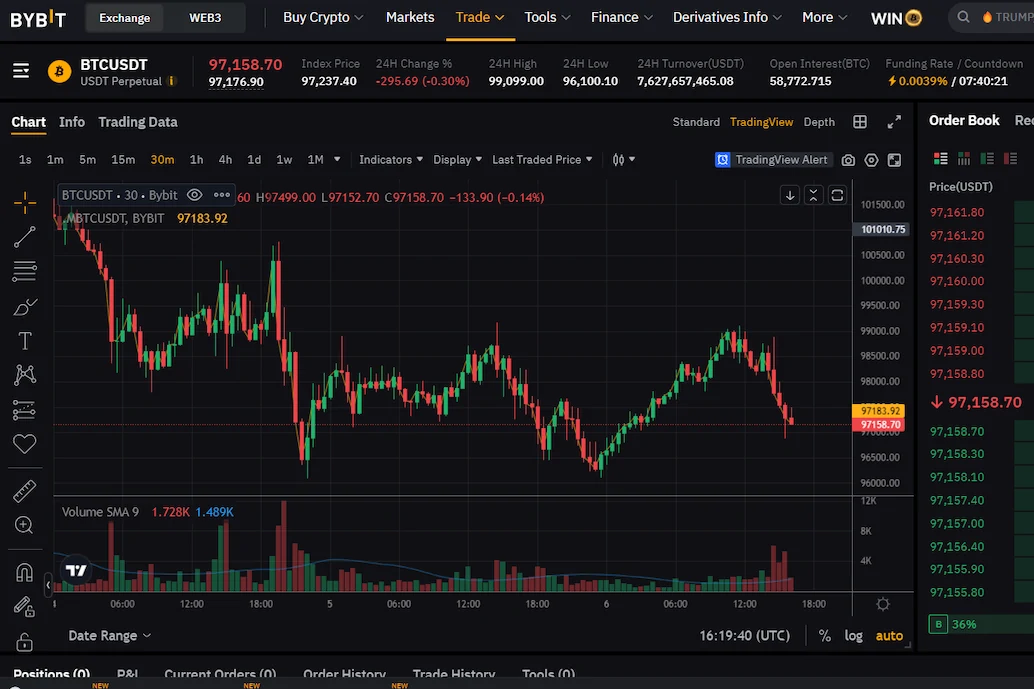The image size is (1034, 689).
Task: Switch to the Info tab
Action: 72,122
